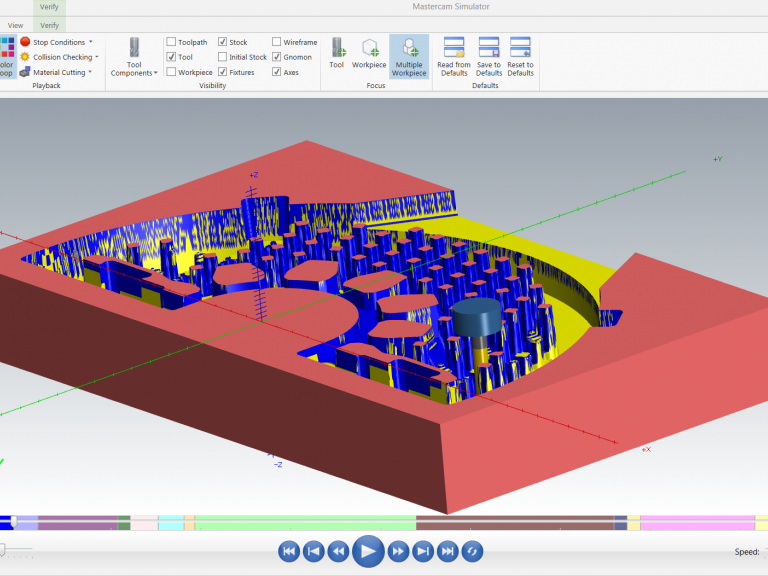Uncheck the Gnomon checkbox
The width and height of the screenshot is (768, 576).
click(276, 57)
